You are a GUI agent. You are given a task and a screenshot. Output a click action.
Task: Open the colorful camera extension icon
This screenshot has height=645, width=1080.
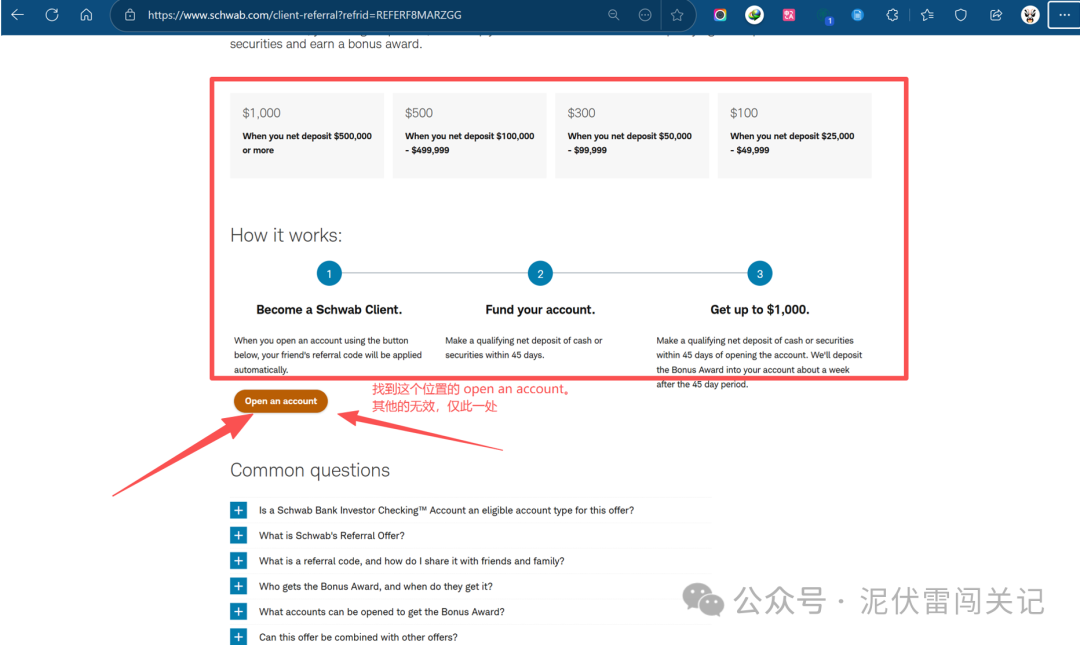tap(720, 14)
